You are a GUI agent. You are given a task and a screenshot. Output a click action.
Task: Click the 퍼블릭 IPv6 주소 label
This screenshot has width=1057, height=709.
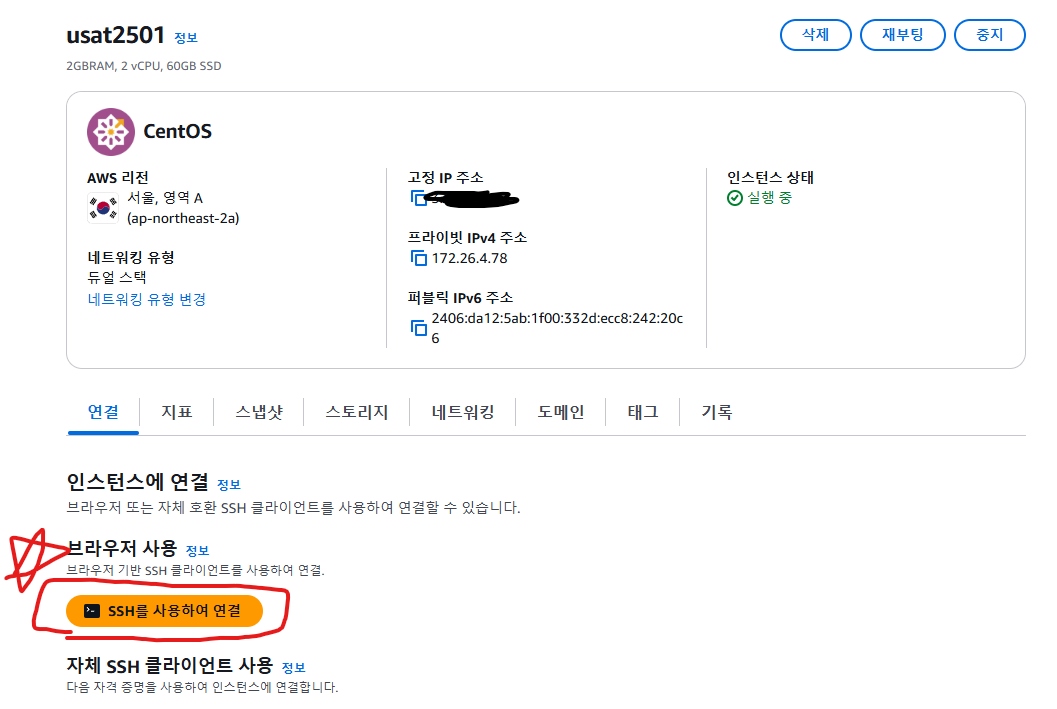[460, 298]
